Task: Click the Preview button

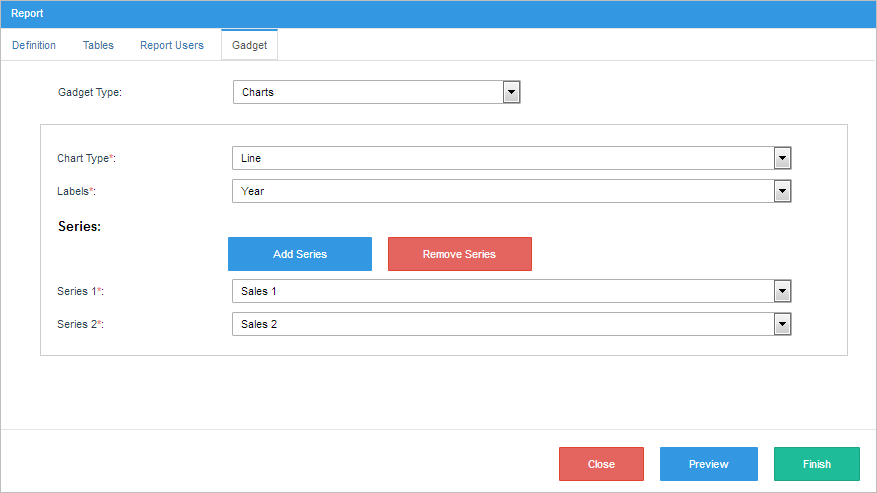Action: 708,464
